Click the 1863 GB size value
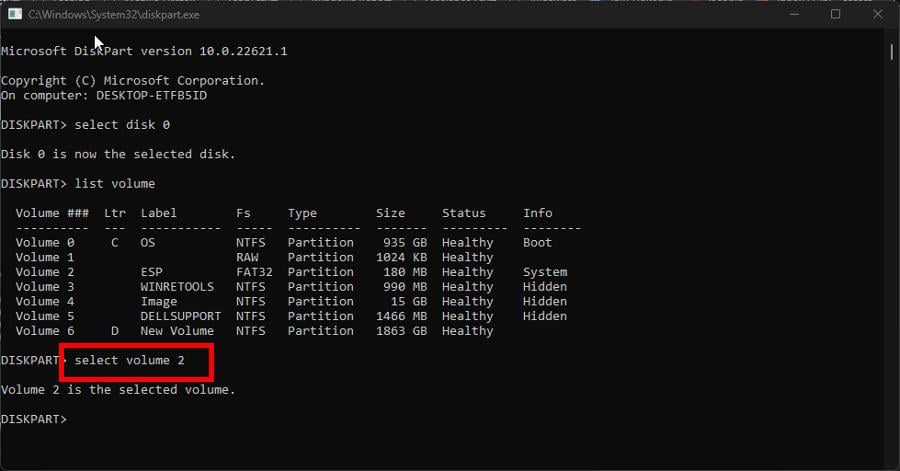Screen dimensions: 900x471 point(401,331)
